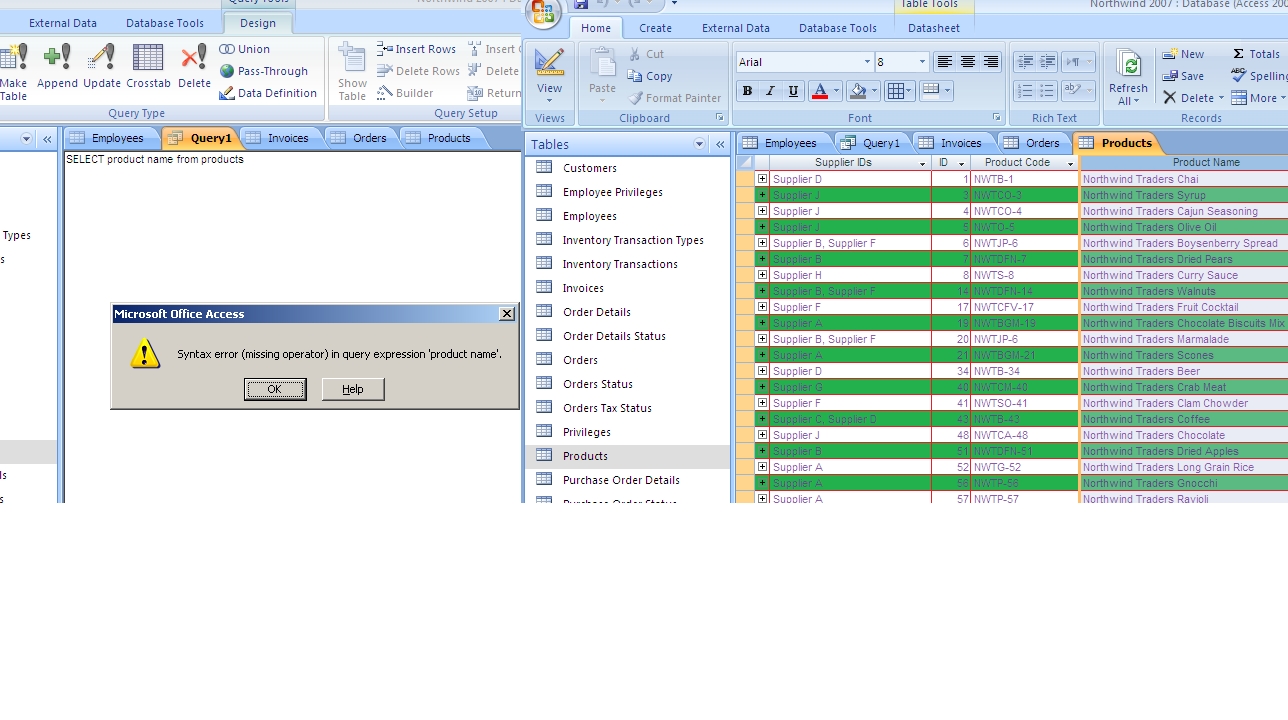
Task: Click product code NWTS-8 cell
Action: (x=1024, y=275)
